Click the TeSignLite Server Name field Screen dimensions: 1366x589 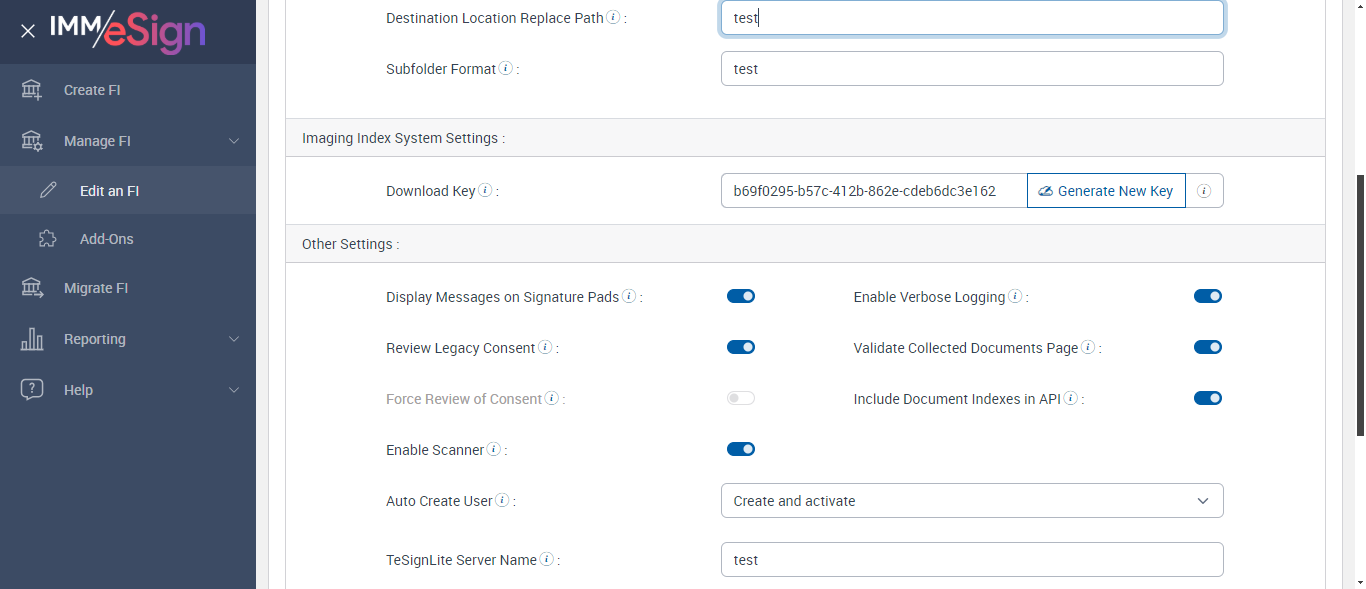click(971, 560)
